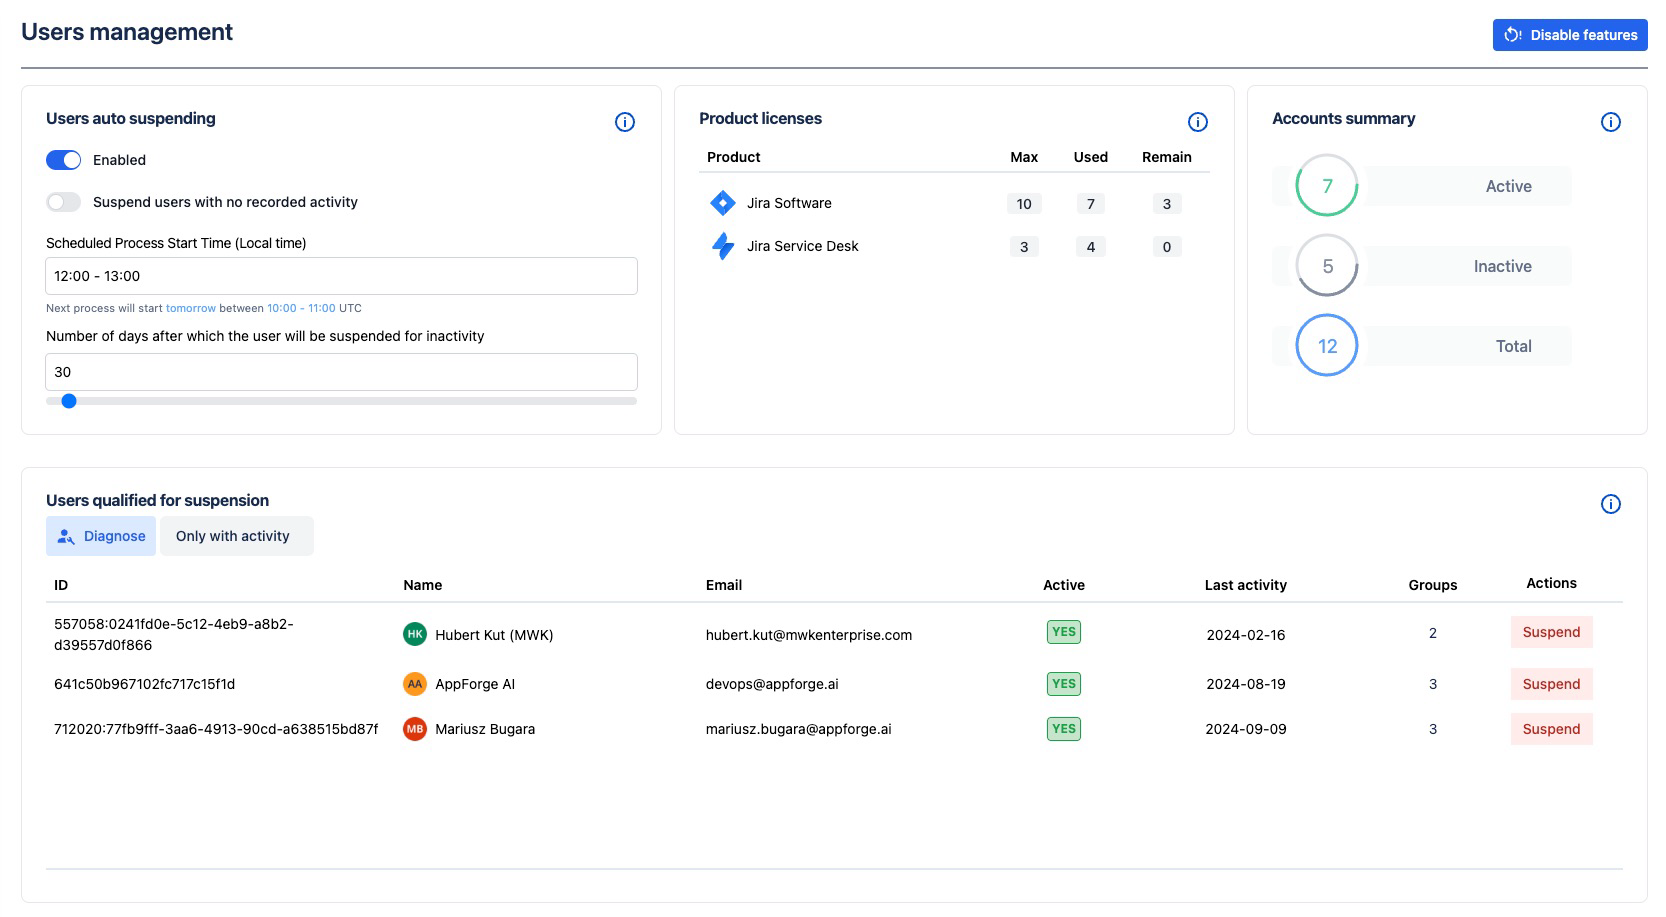Click AppForge AI's orange AA avatar
This screenshot has width=1666, height=917.
[x=415, y=684]
